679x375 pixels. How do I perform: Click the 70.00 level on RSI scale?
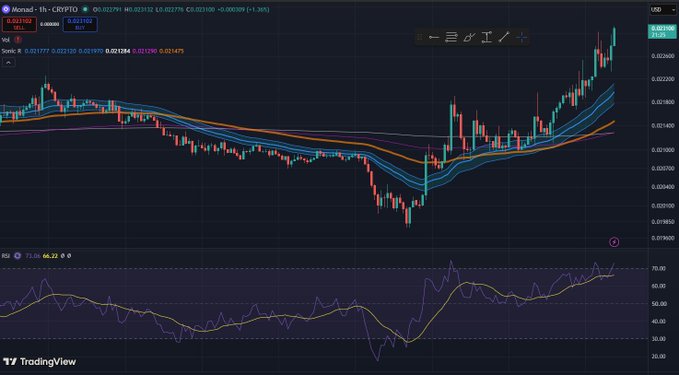(x=659, y=269)
